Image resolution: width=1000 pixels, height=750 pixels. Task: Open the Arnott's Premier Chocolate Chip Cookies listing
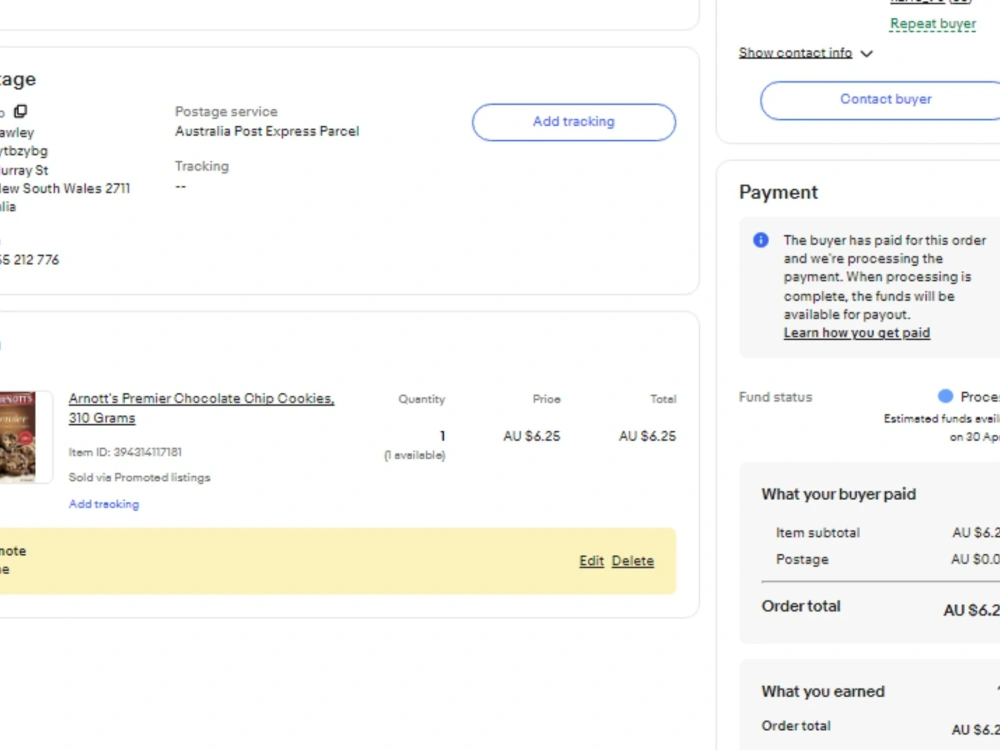click(x=201, y=408)
